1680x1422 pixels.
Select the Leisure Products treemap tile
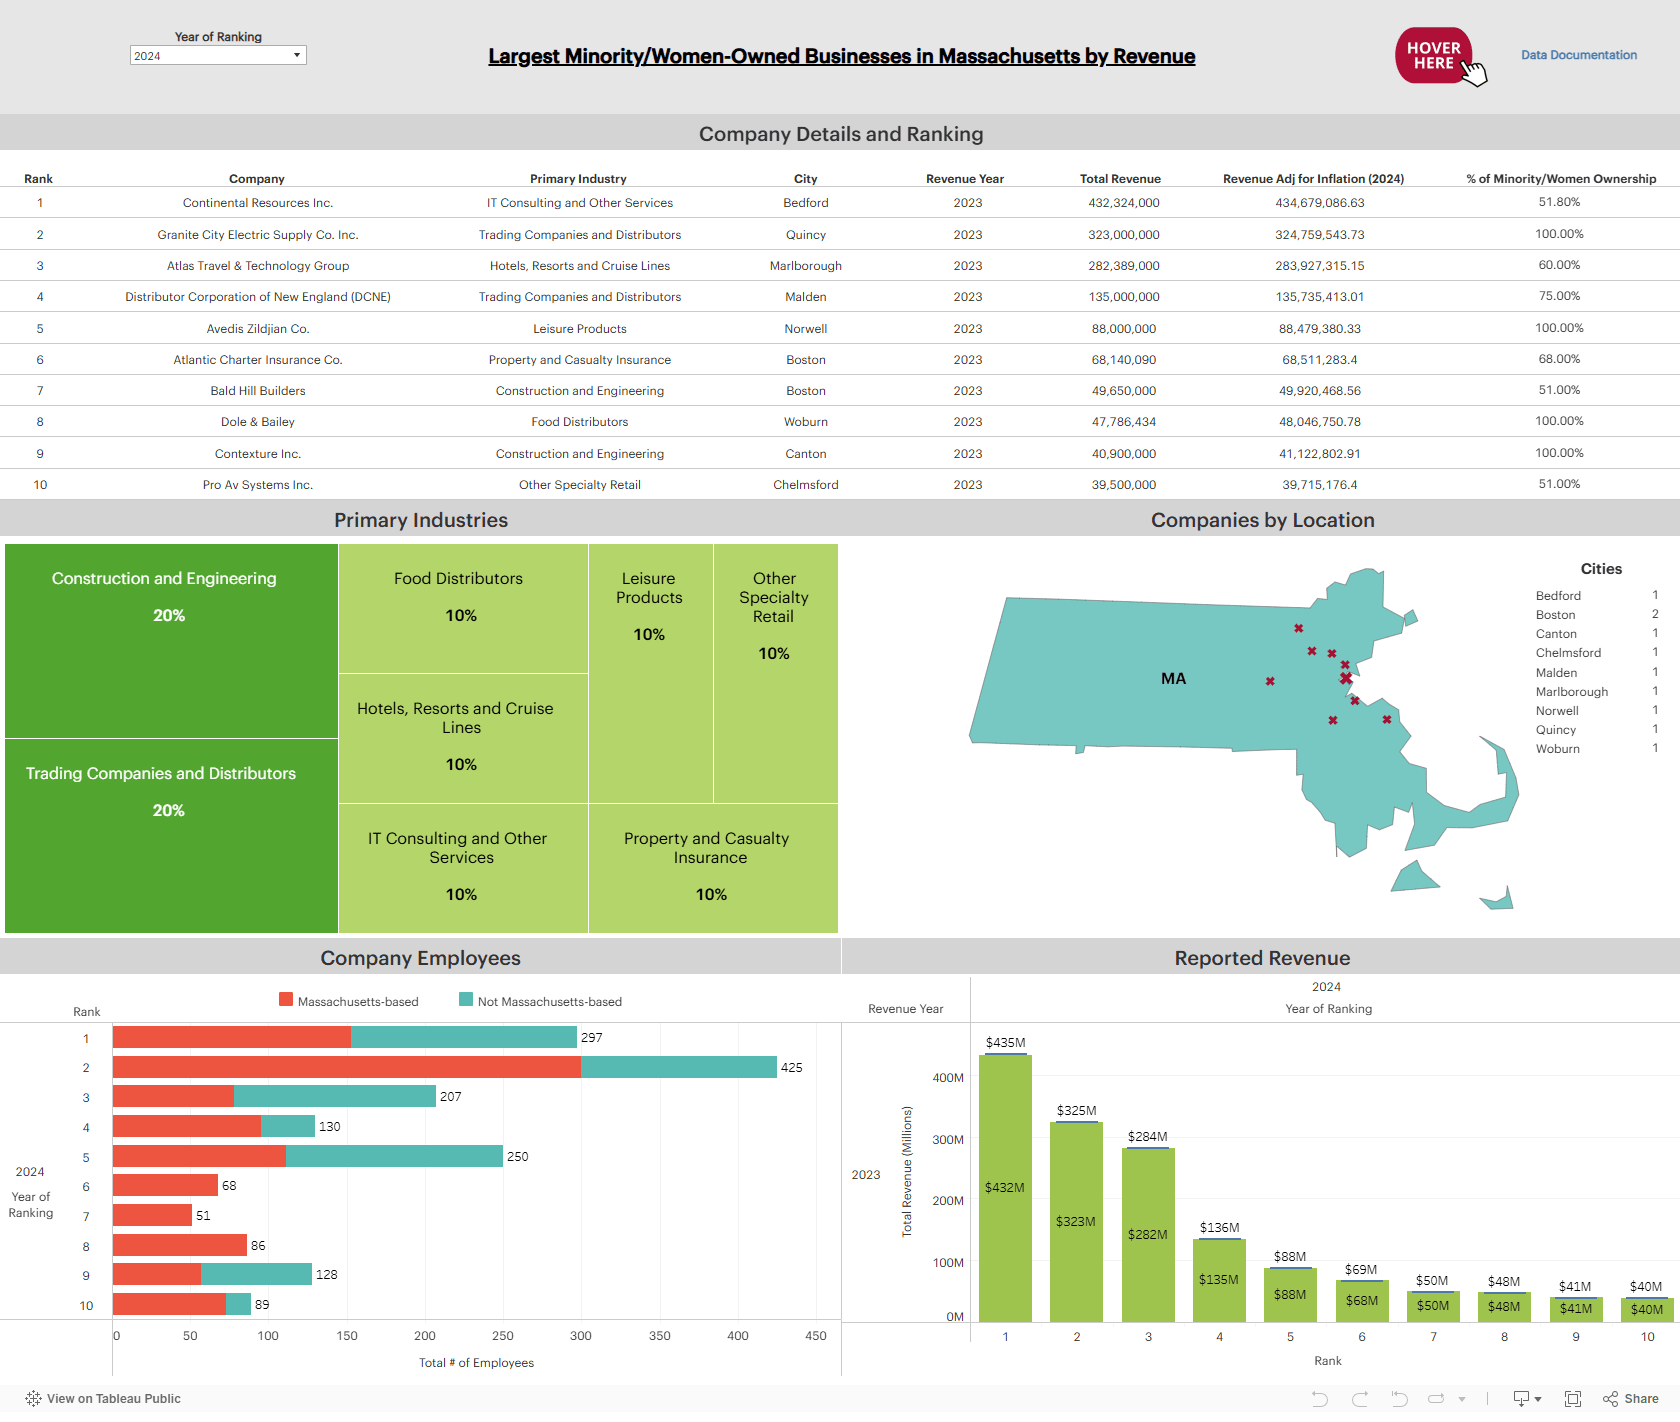click(651, 673)
